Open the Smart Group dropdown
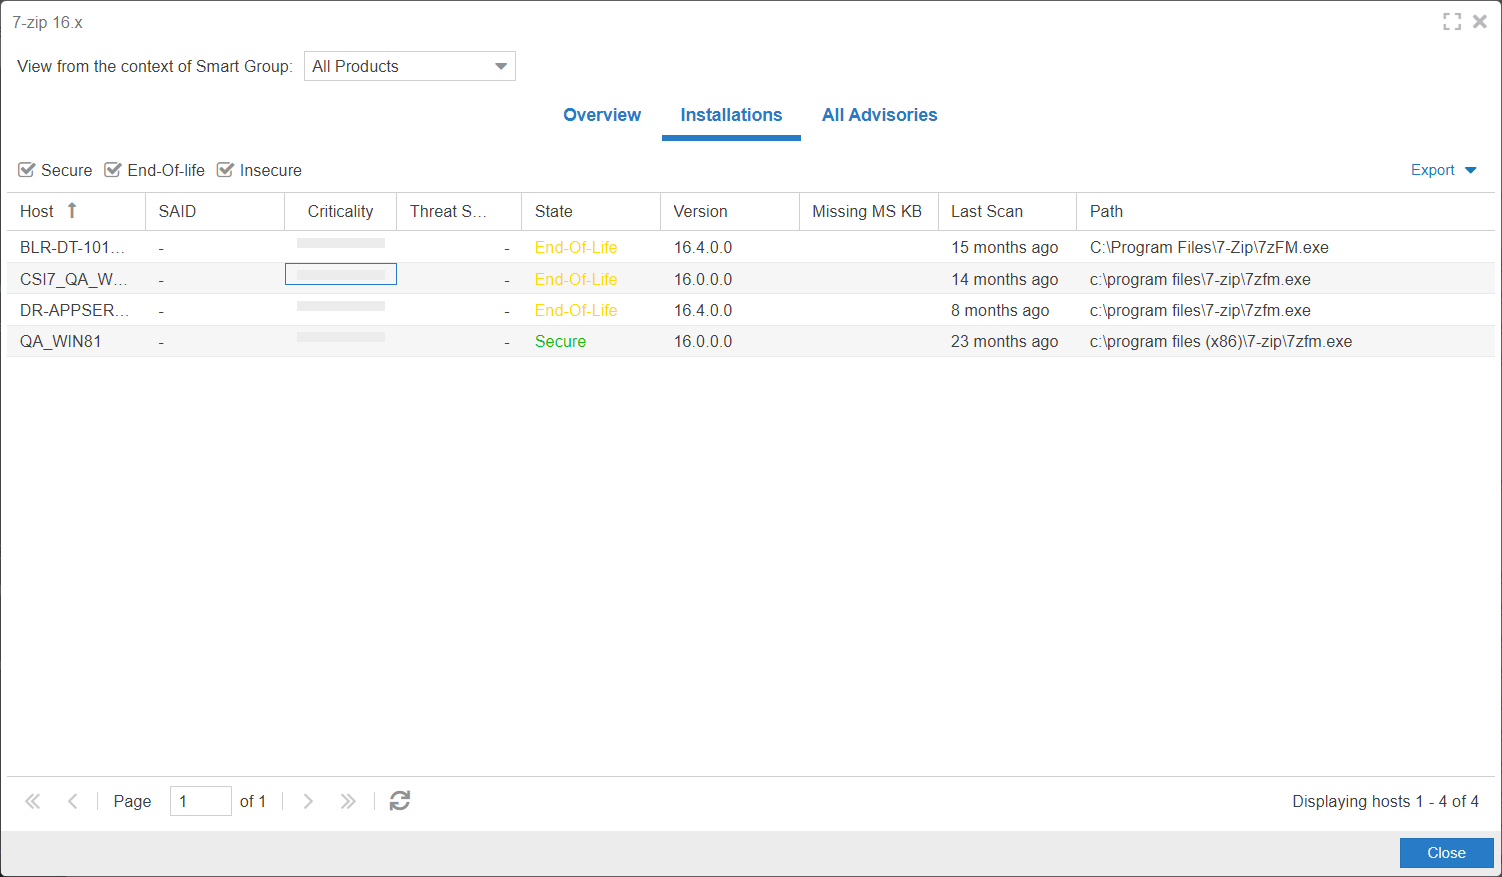The width and height of the screenshot is (1502, 877). click(x=410, y=66)
